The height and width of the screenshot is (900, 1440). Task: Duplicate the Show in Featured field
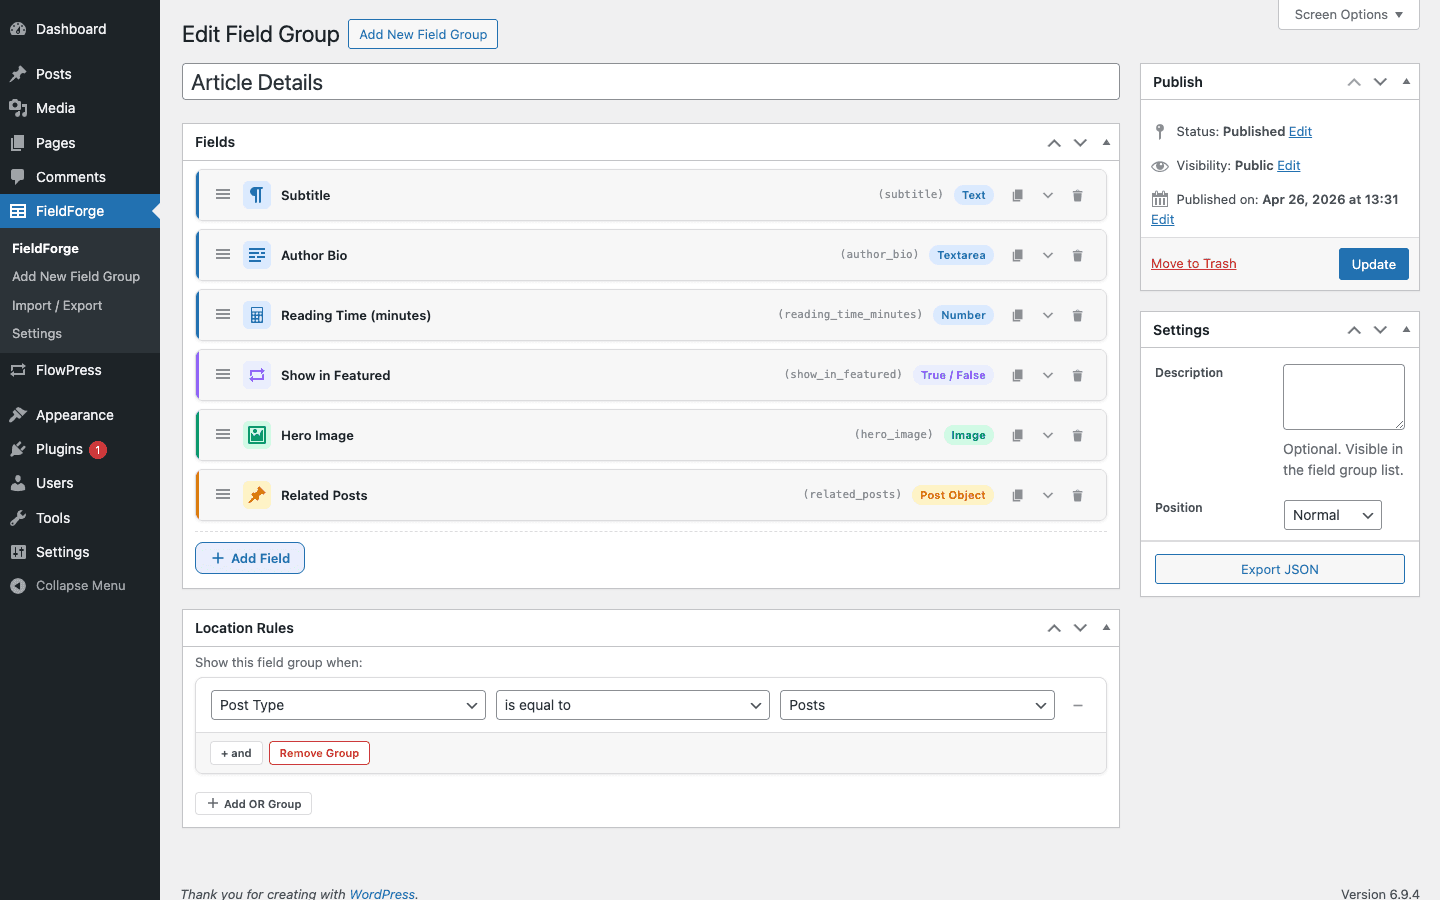point(1017,375)
